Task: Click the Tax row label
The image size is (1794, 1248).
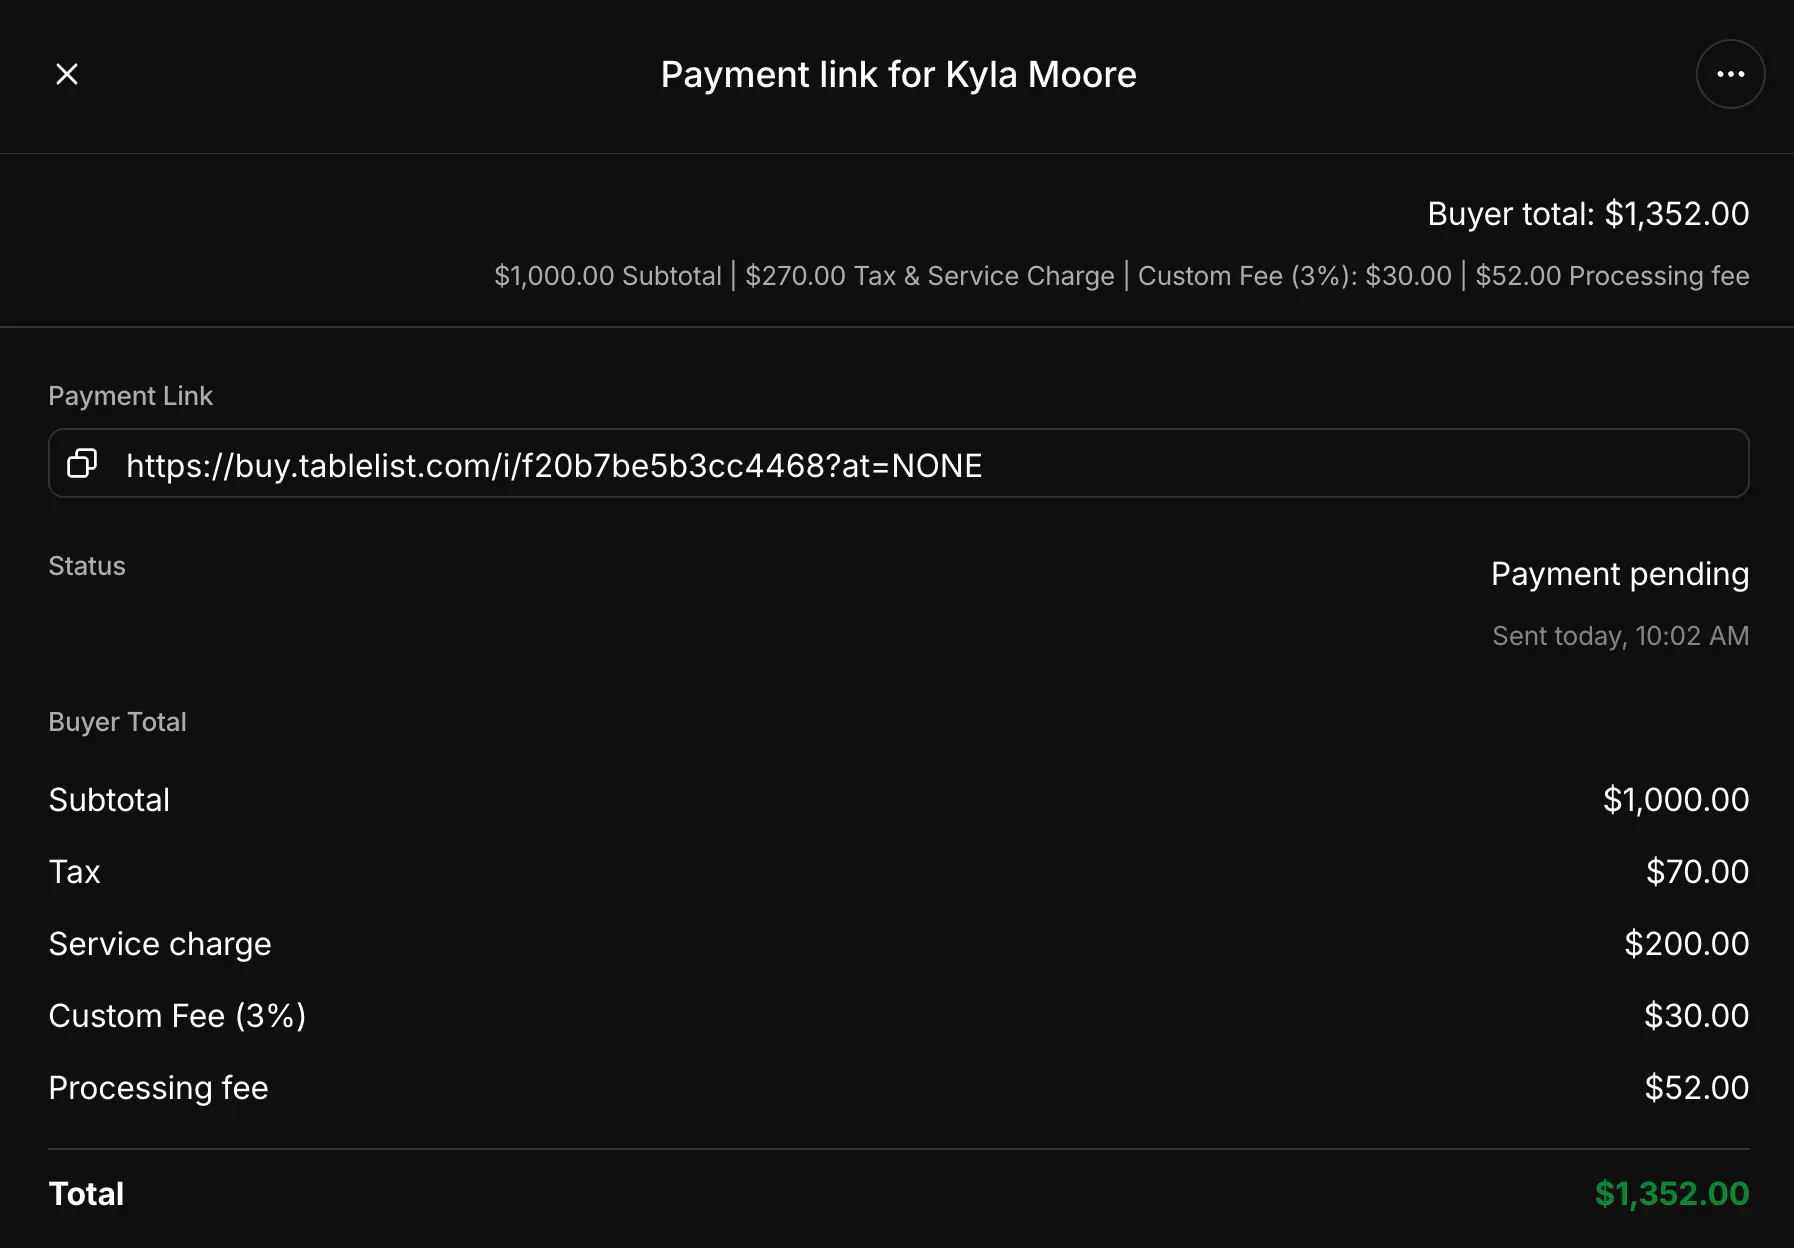Action: (74, 872)
